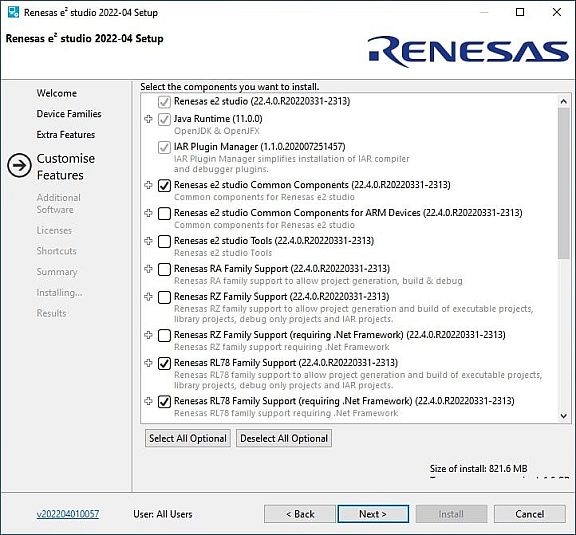Expand the Renesas e2 studio Tools node

148,241
